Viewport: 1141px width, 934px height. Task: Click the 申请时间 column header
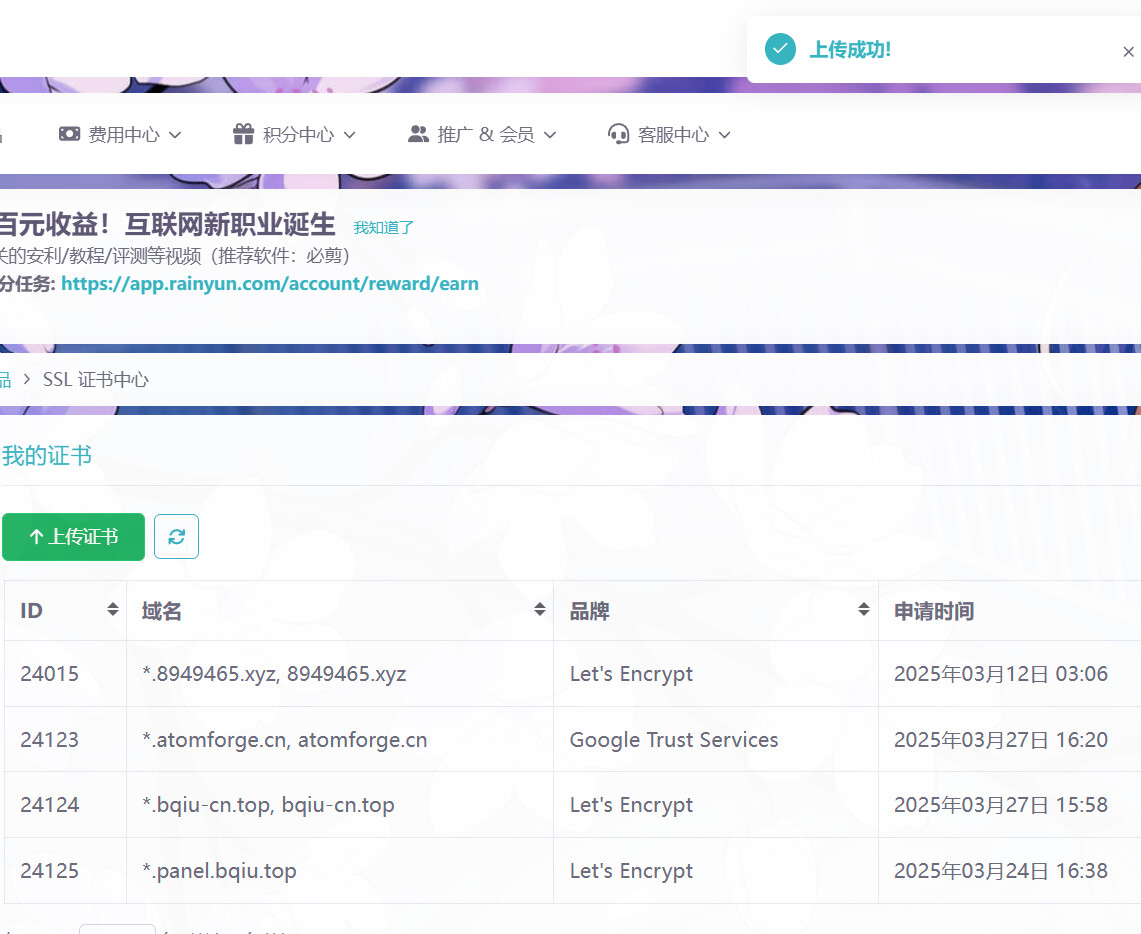tap(934, 611)
